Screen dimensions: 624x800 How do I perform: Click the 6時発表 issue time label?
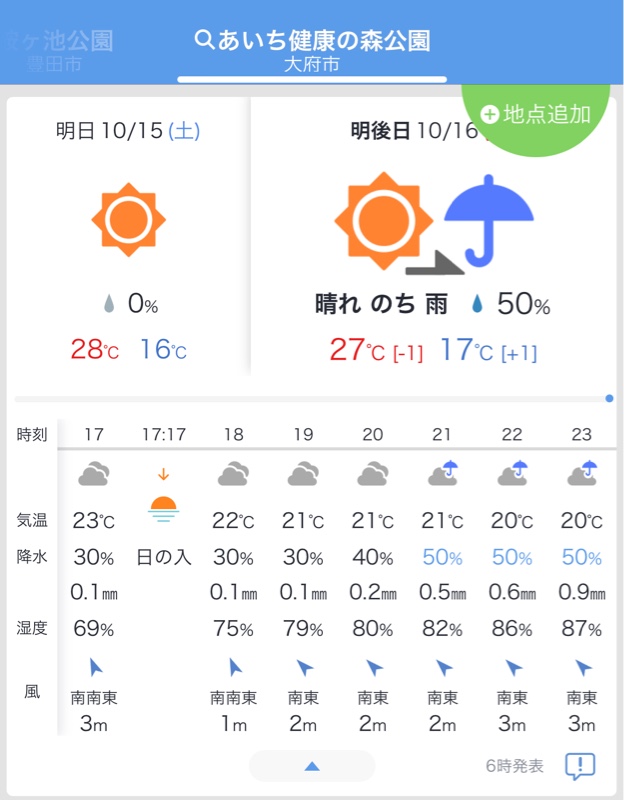coord(514,766)
